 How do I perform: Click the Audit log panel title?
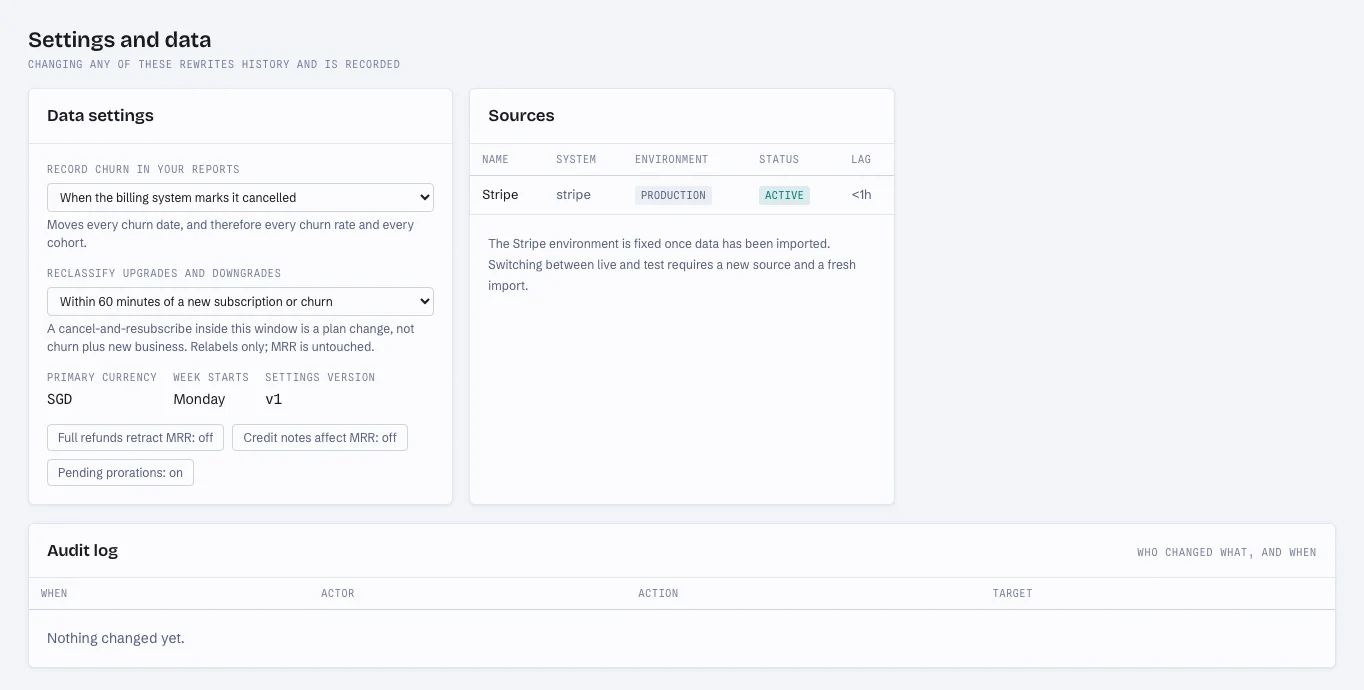pyautogui.click(x=82, y=550)
